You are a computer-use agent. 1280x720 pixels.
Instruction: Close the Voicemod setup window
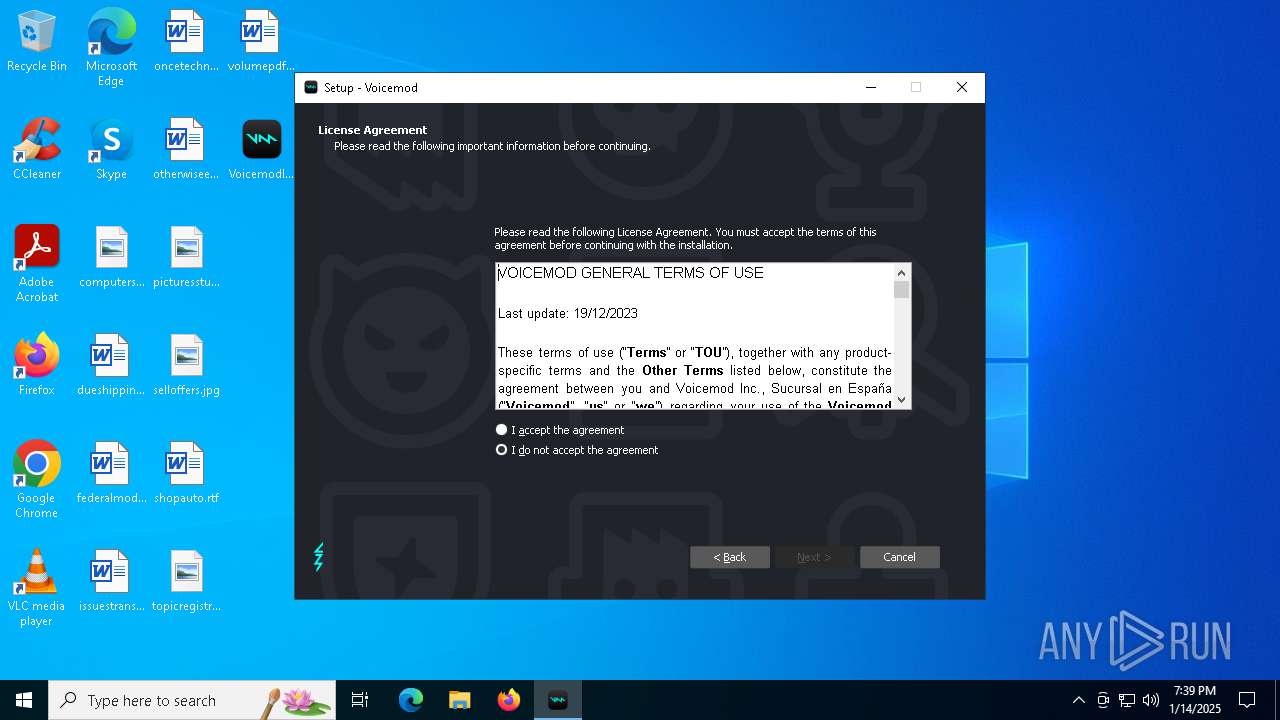[962, 88]
